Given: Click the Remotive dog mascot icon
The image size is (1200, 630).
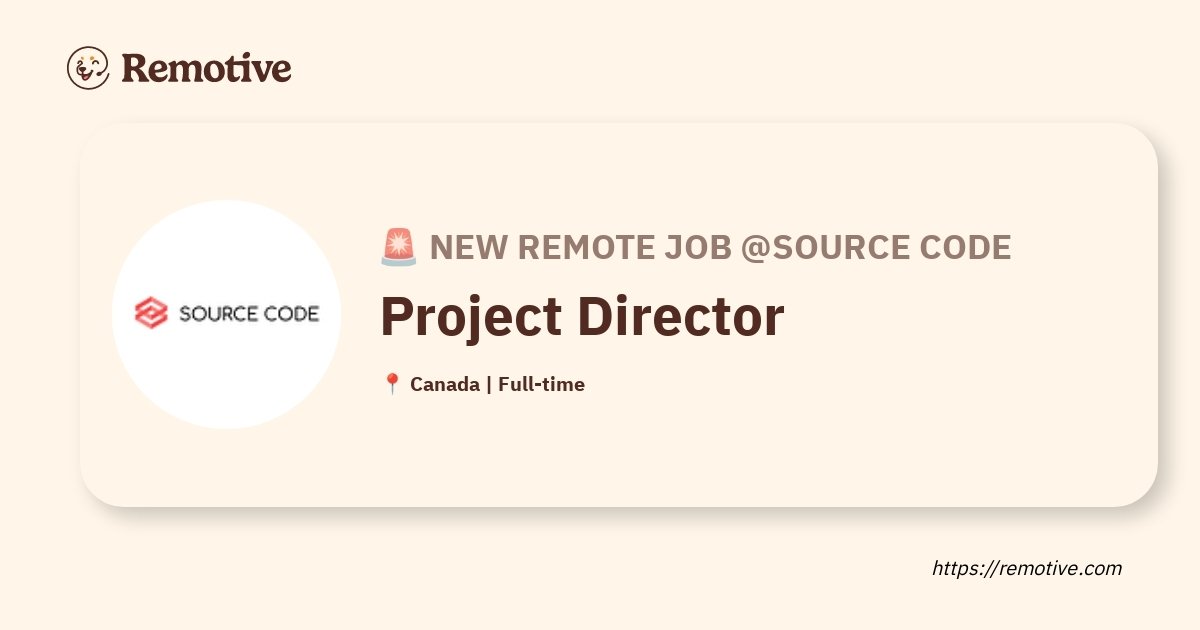Looking at the screenshot, I should pyautogui.click(x=88, y=68).
